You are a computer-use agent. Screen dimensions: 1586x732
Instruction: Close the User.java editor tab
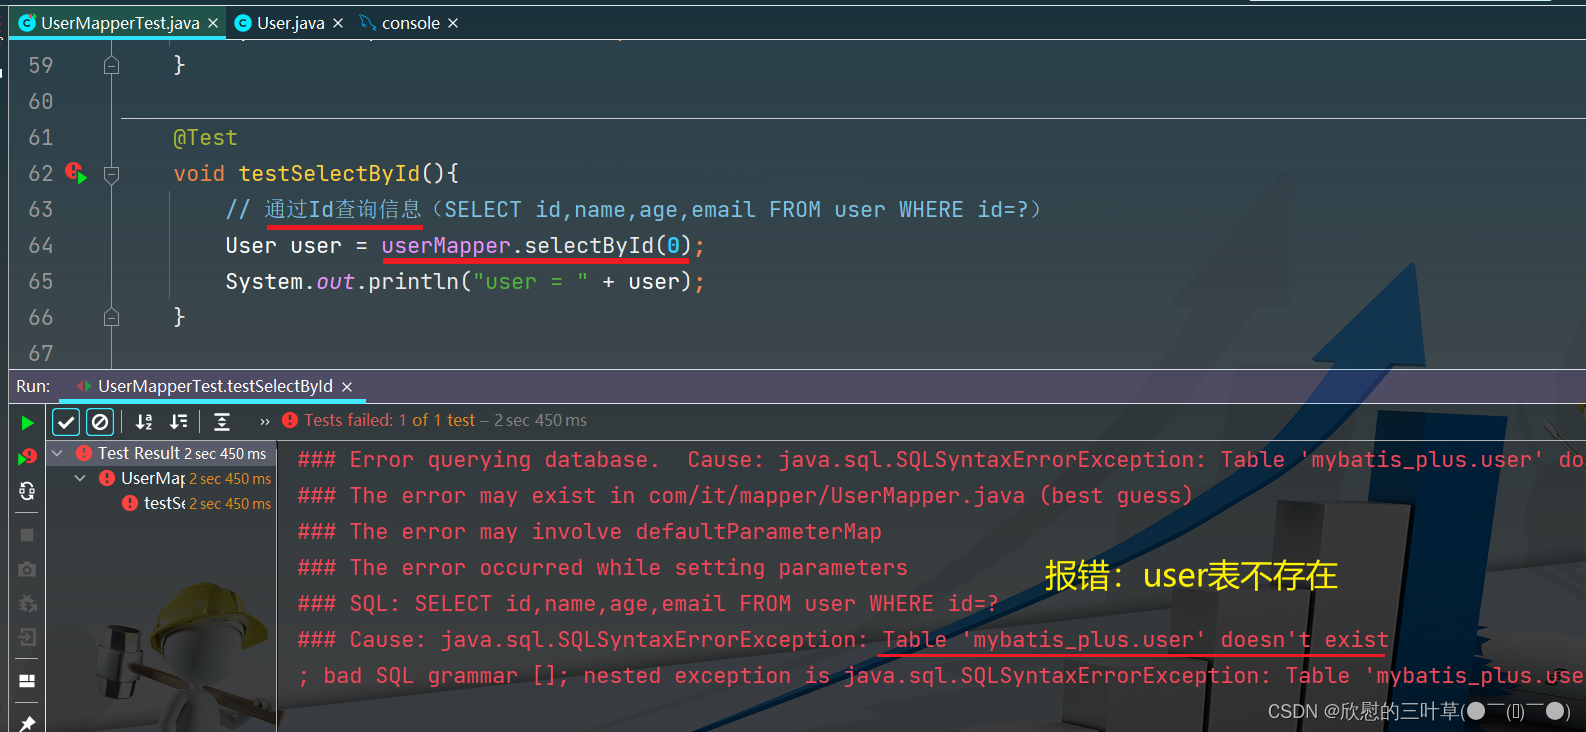click(338, 23)
